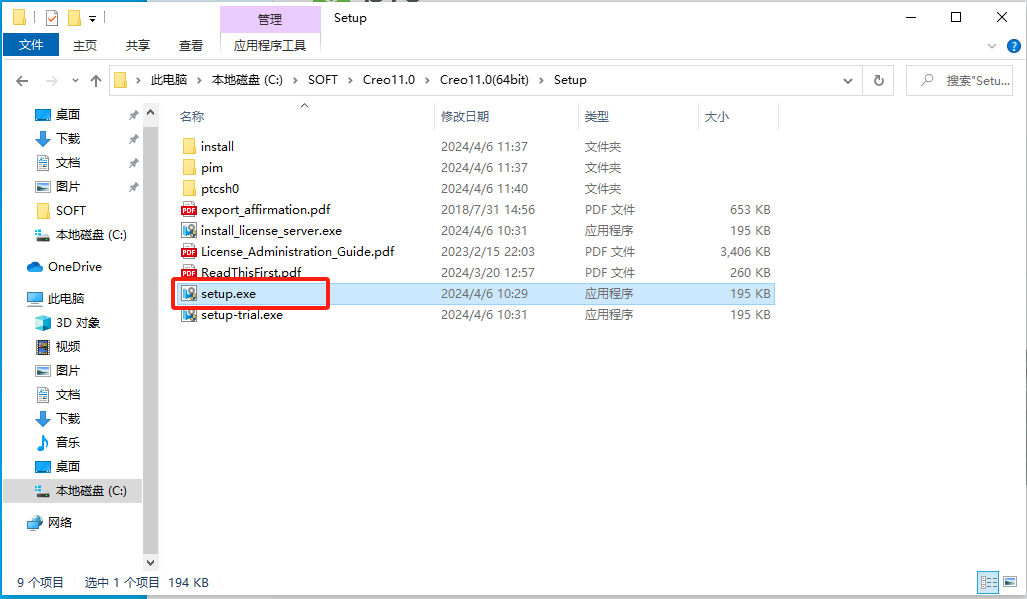Select the pim folder icon

point(189,168)
